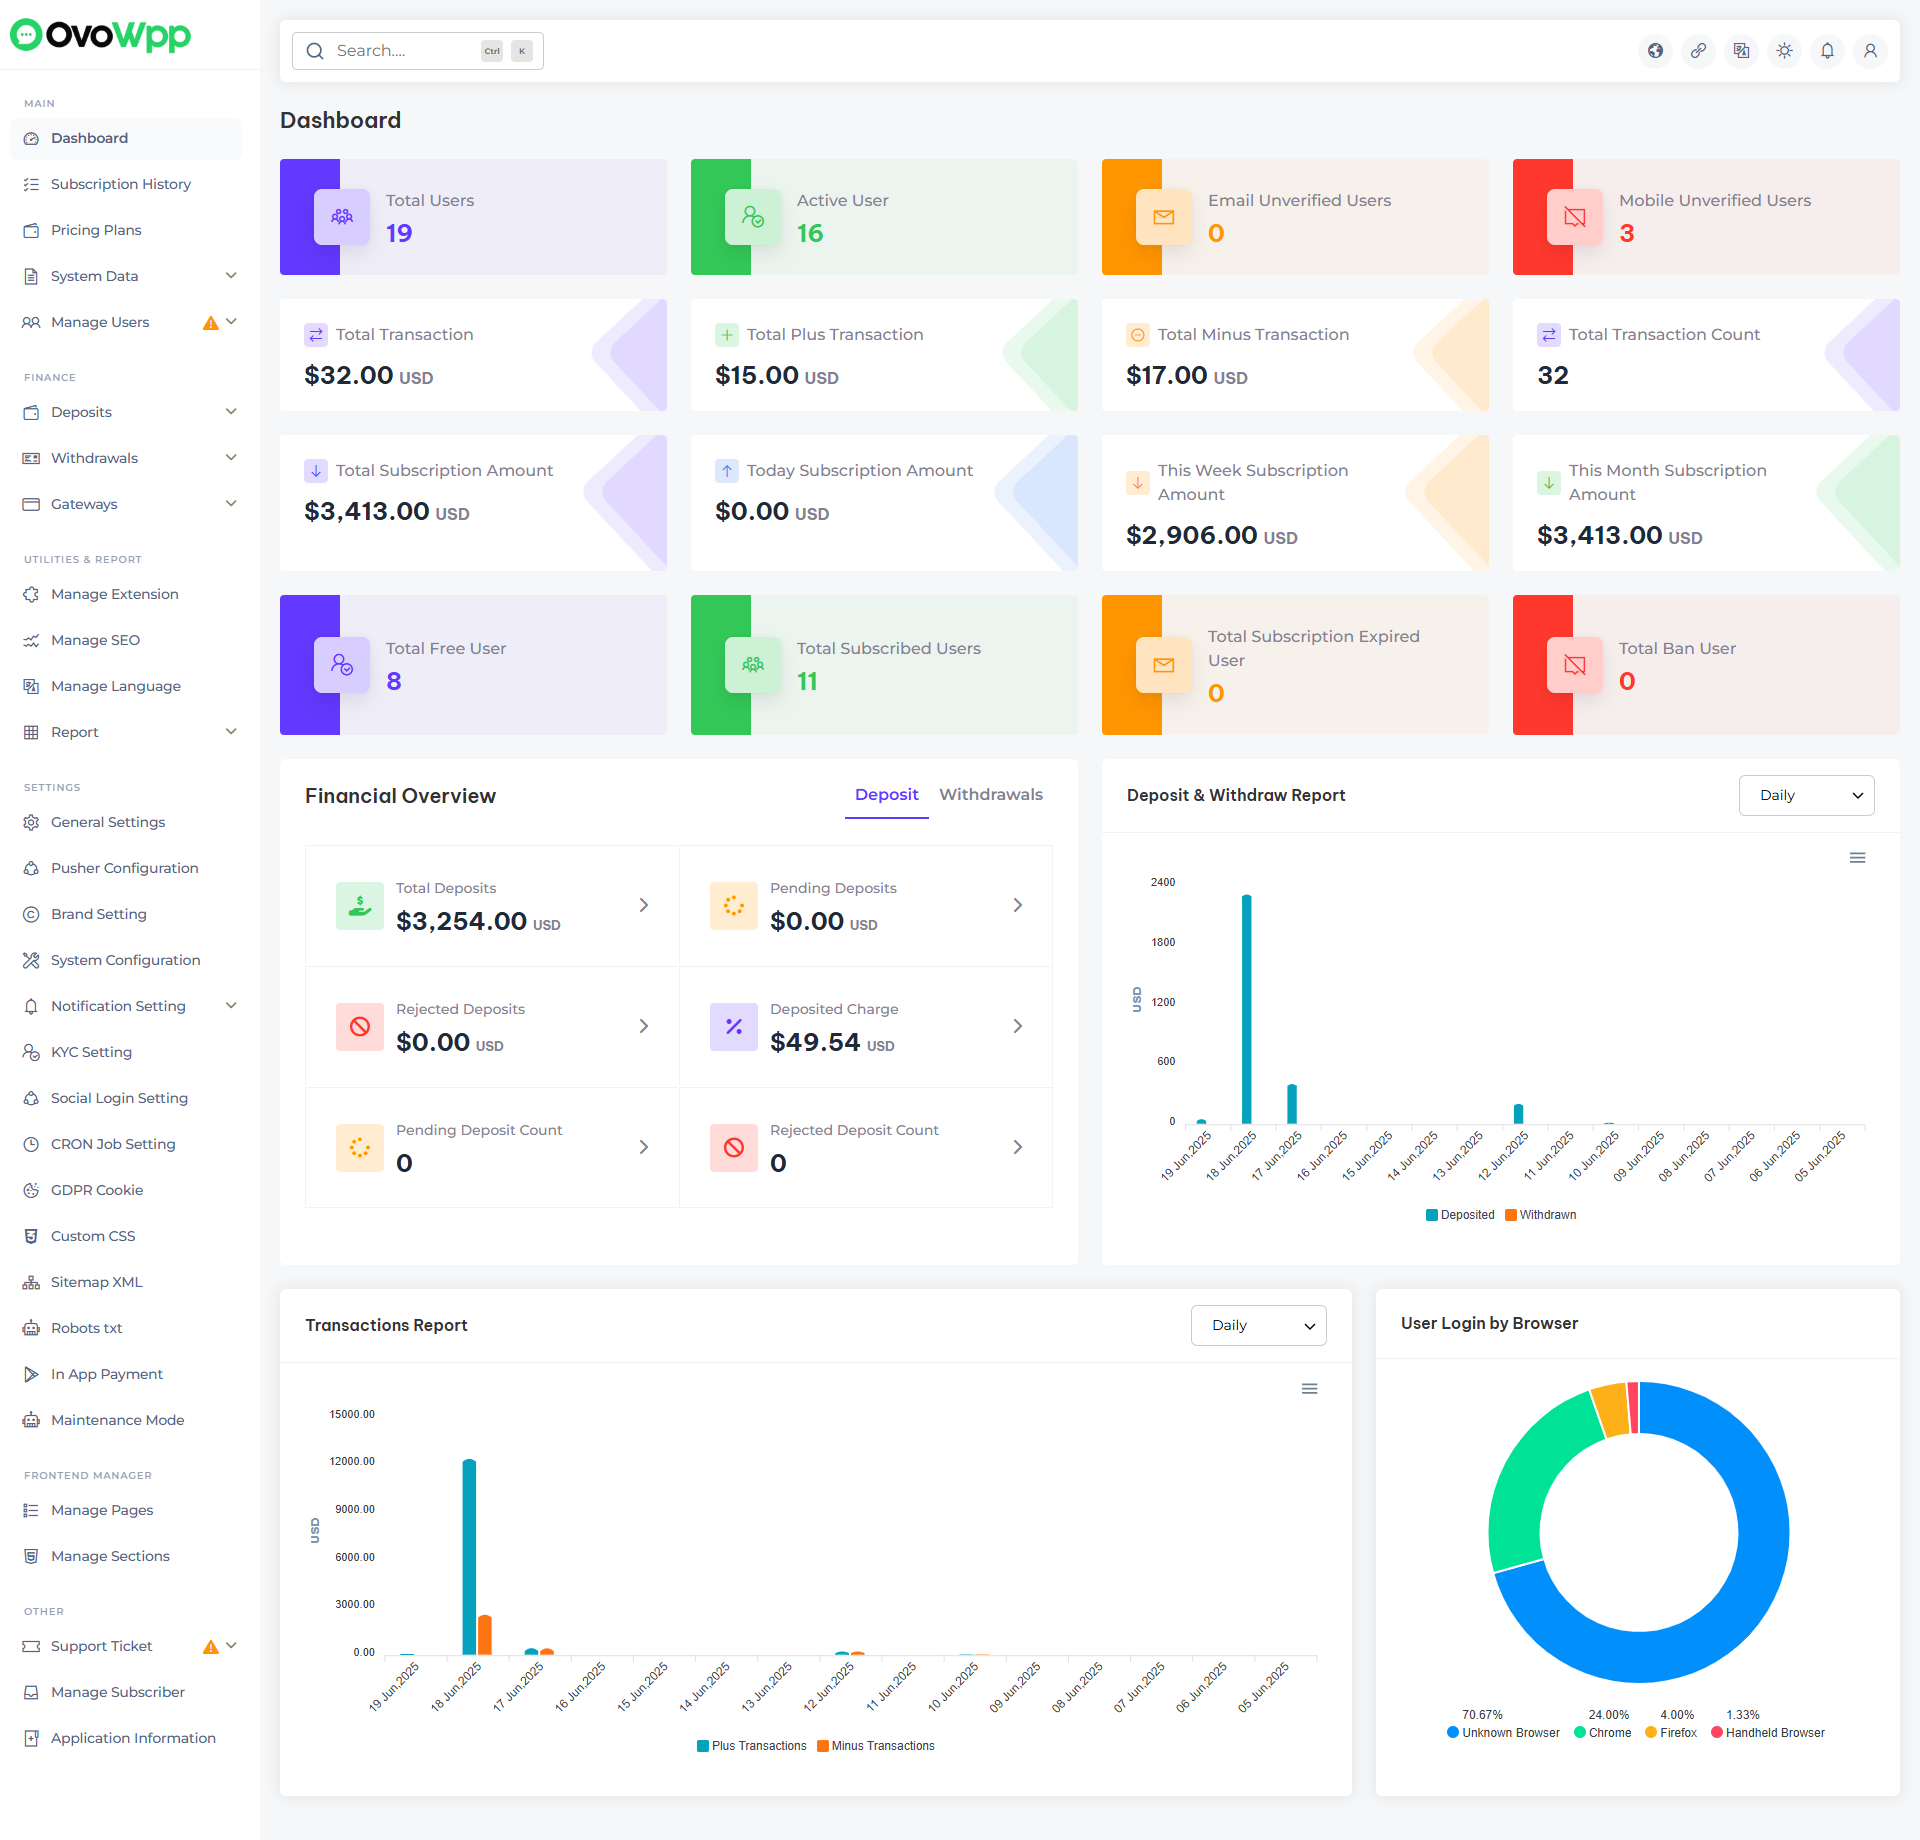Switch to the Withdrawals tab
The height and width of the screenshot is (1840, 1920).
click(990, 795)
